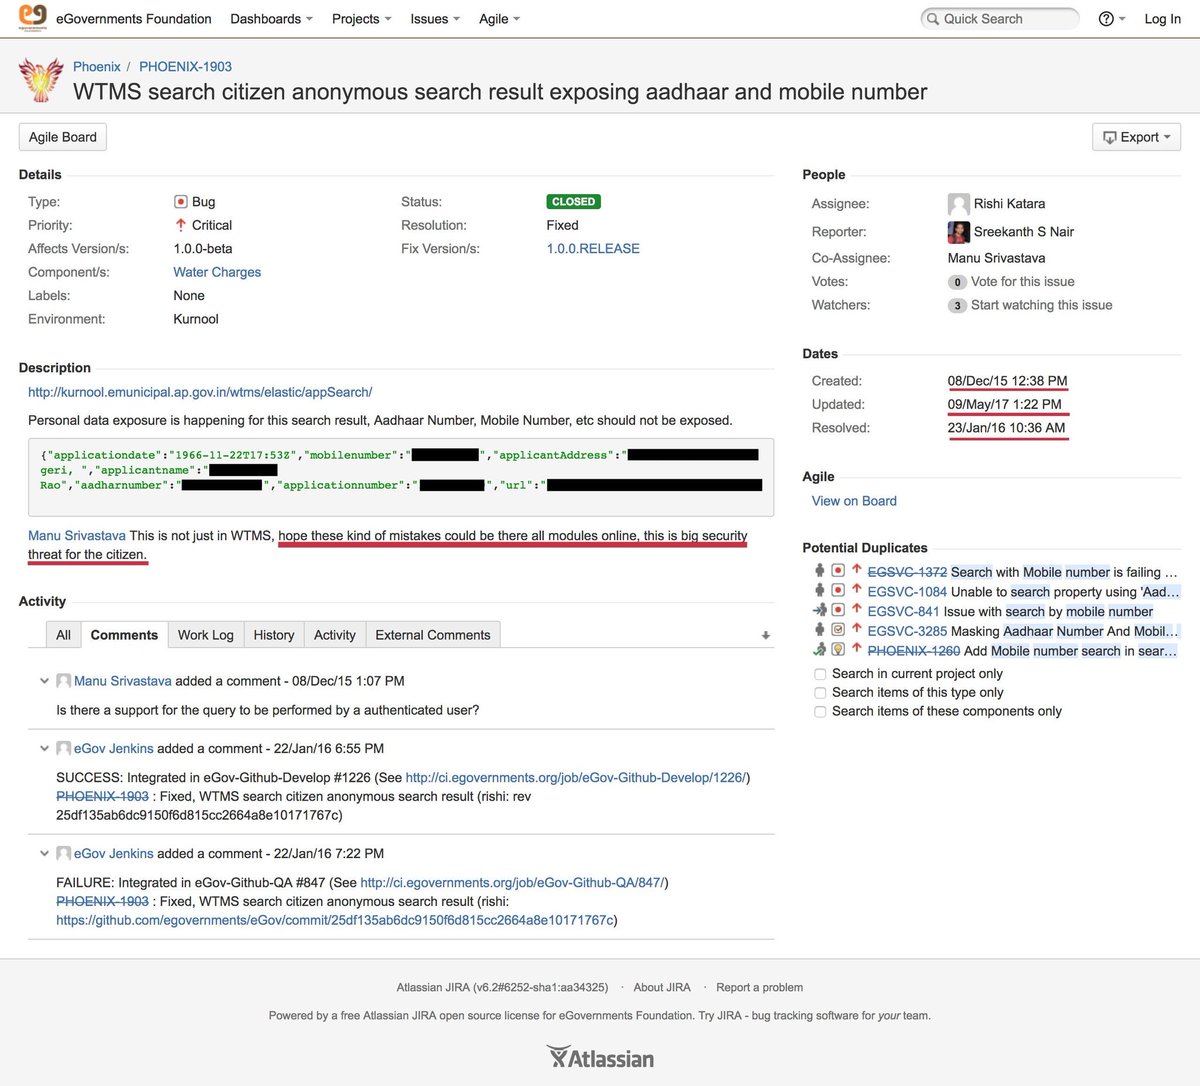This screenshot has height=1086, width=1200.
Task: Open the Agile dropdown menu
Action: coord(499,19)
